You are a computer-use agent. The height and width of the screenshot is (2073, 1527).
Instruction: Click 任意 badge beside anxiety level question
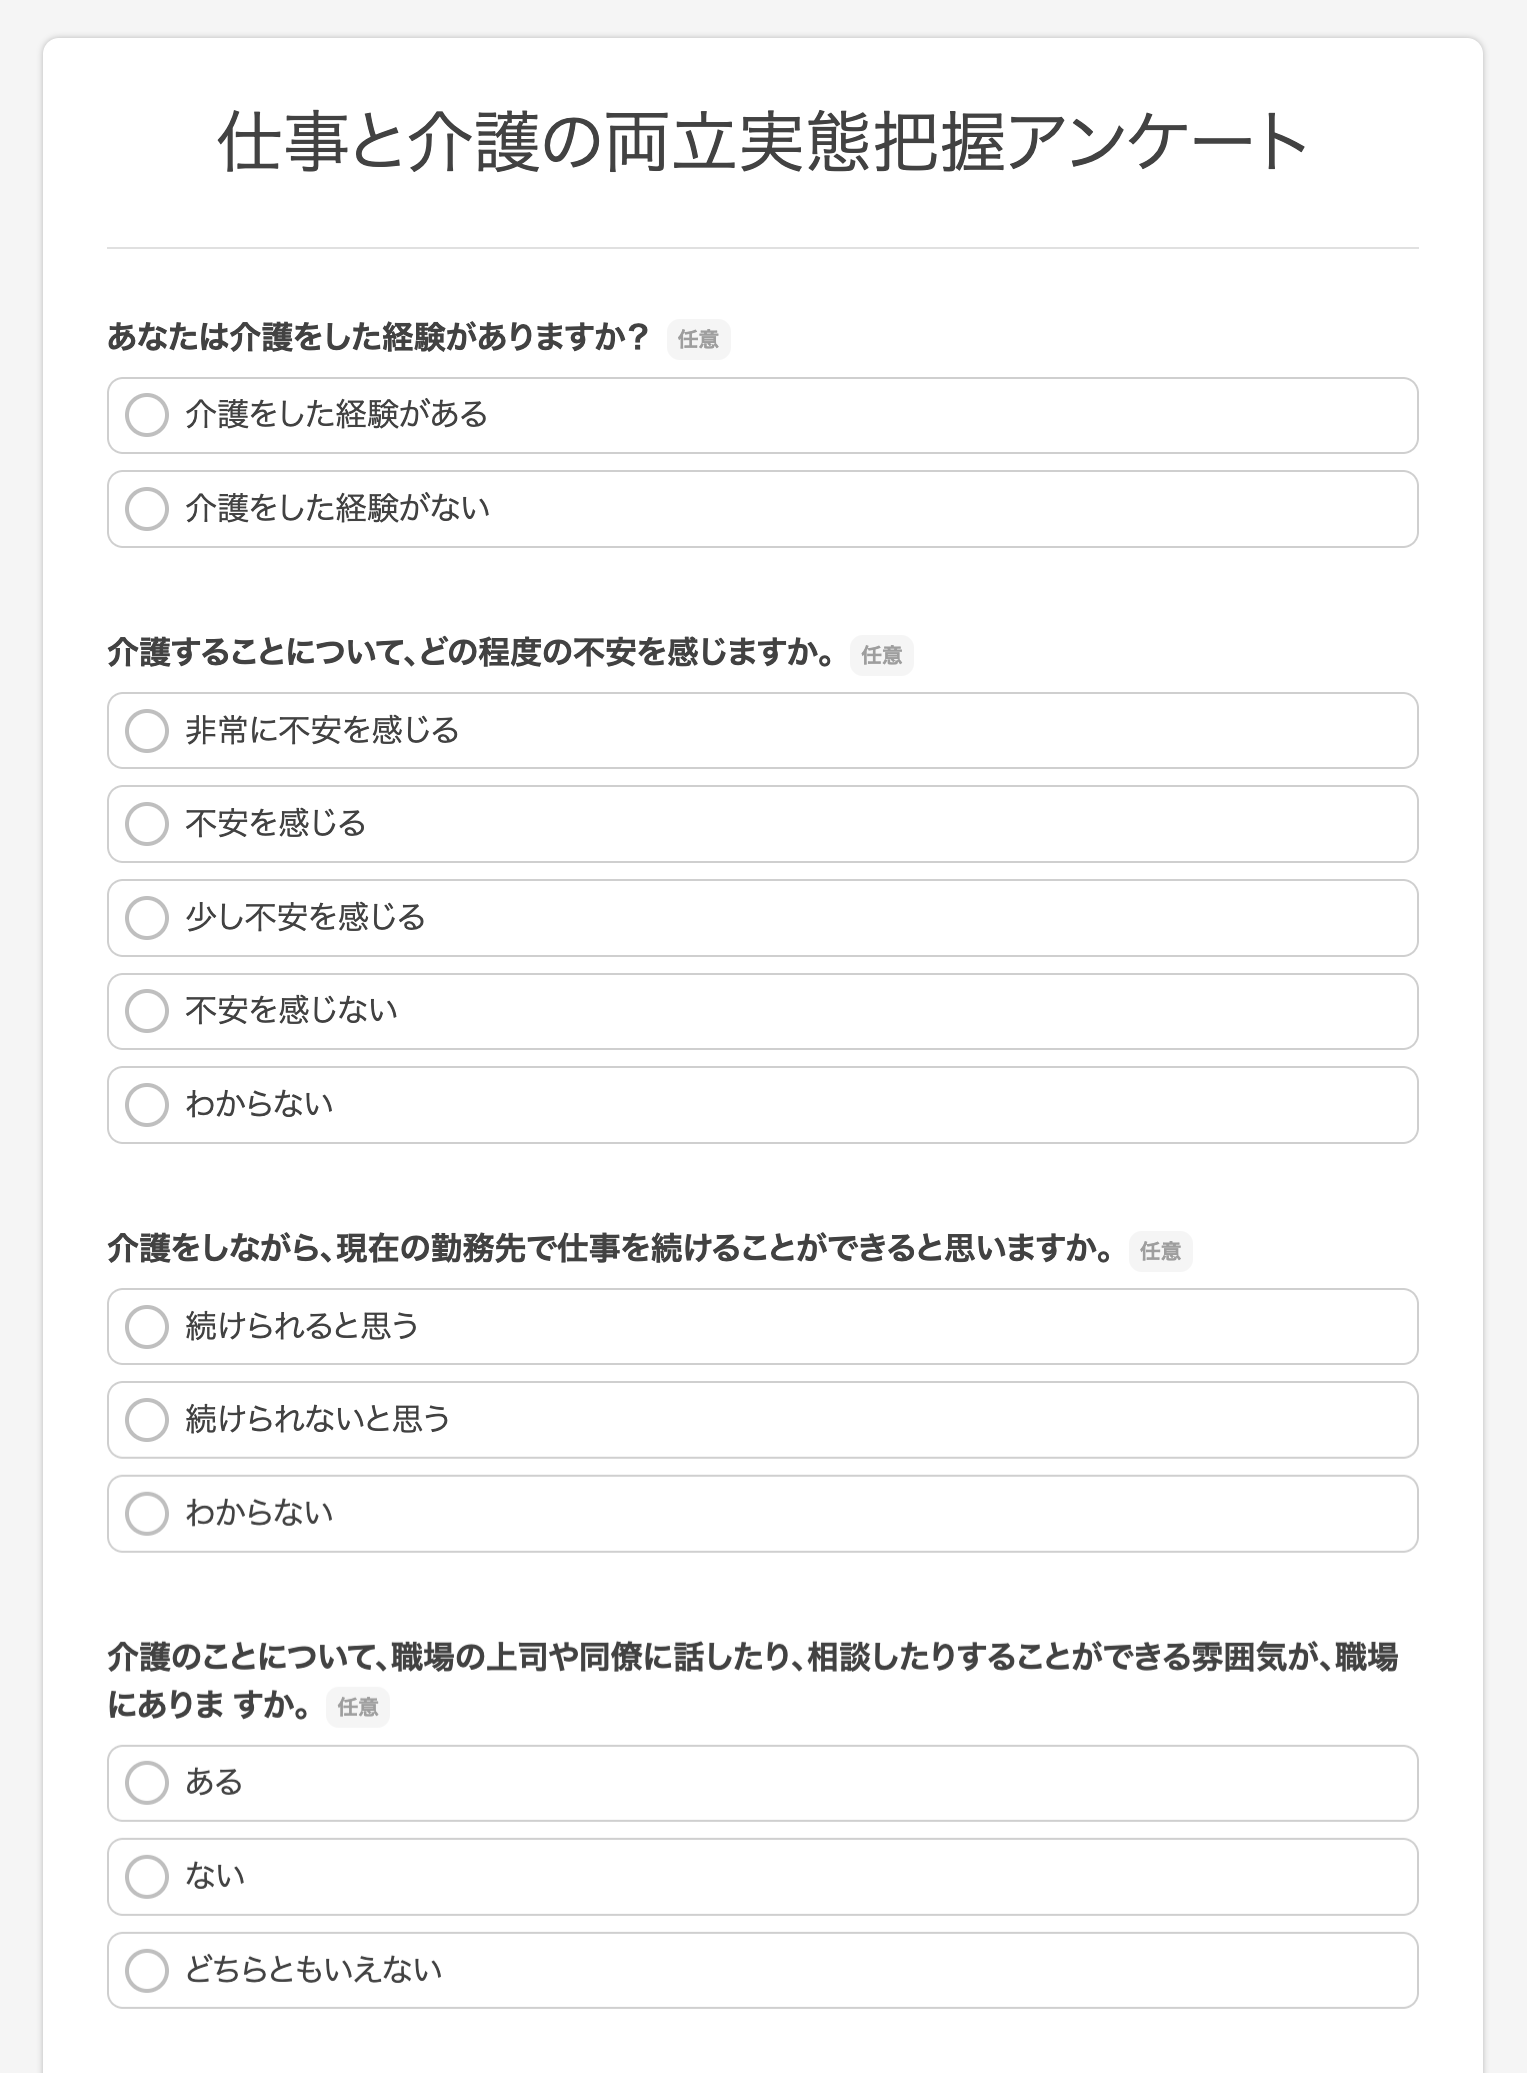[x=881, y=656]
